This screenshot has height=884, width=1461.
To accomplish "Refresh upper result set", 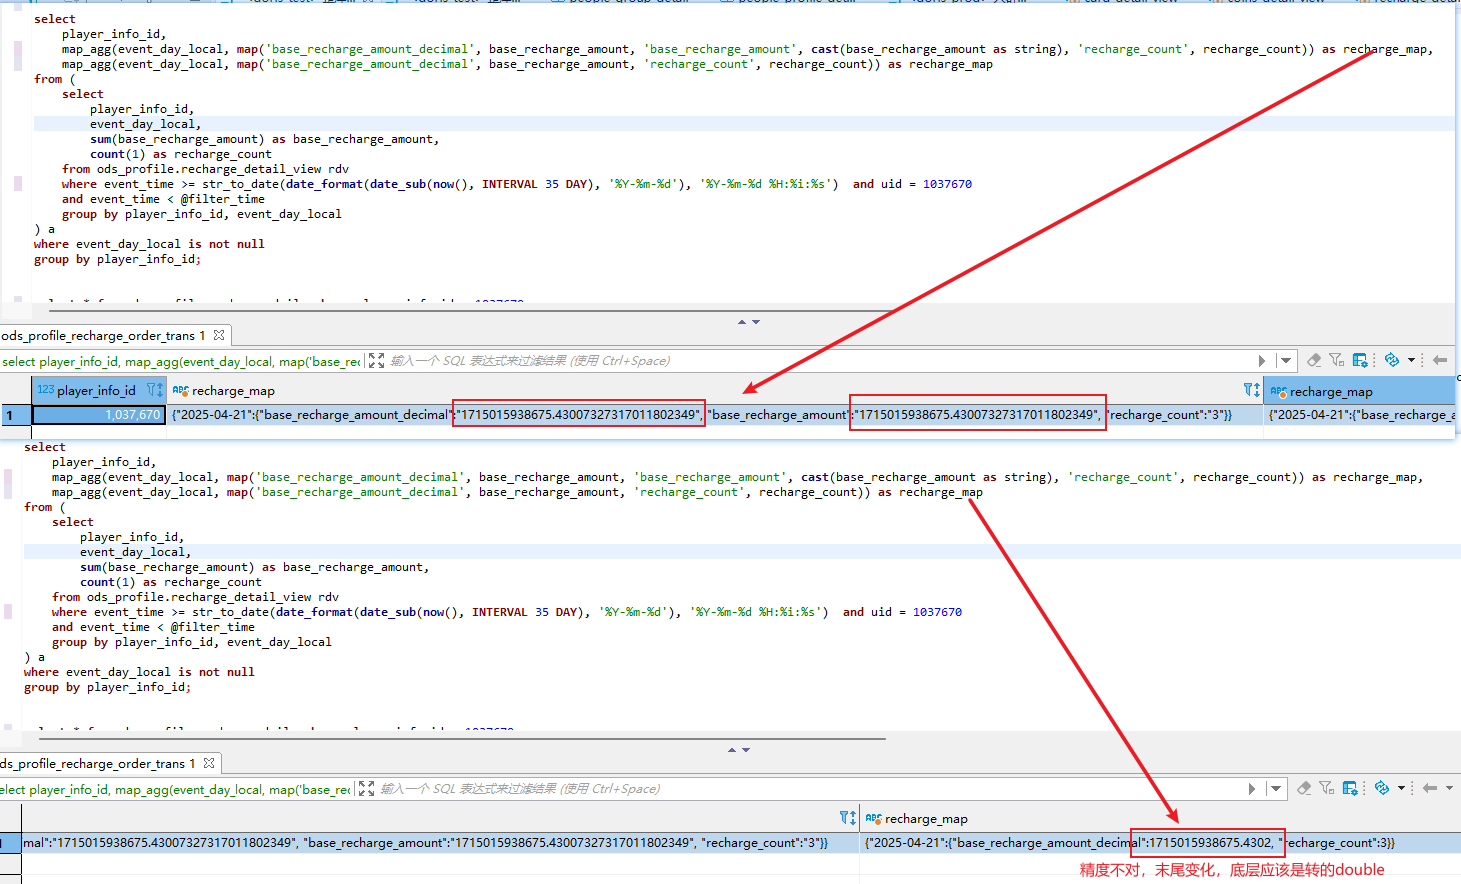I will [1391, 360].
